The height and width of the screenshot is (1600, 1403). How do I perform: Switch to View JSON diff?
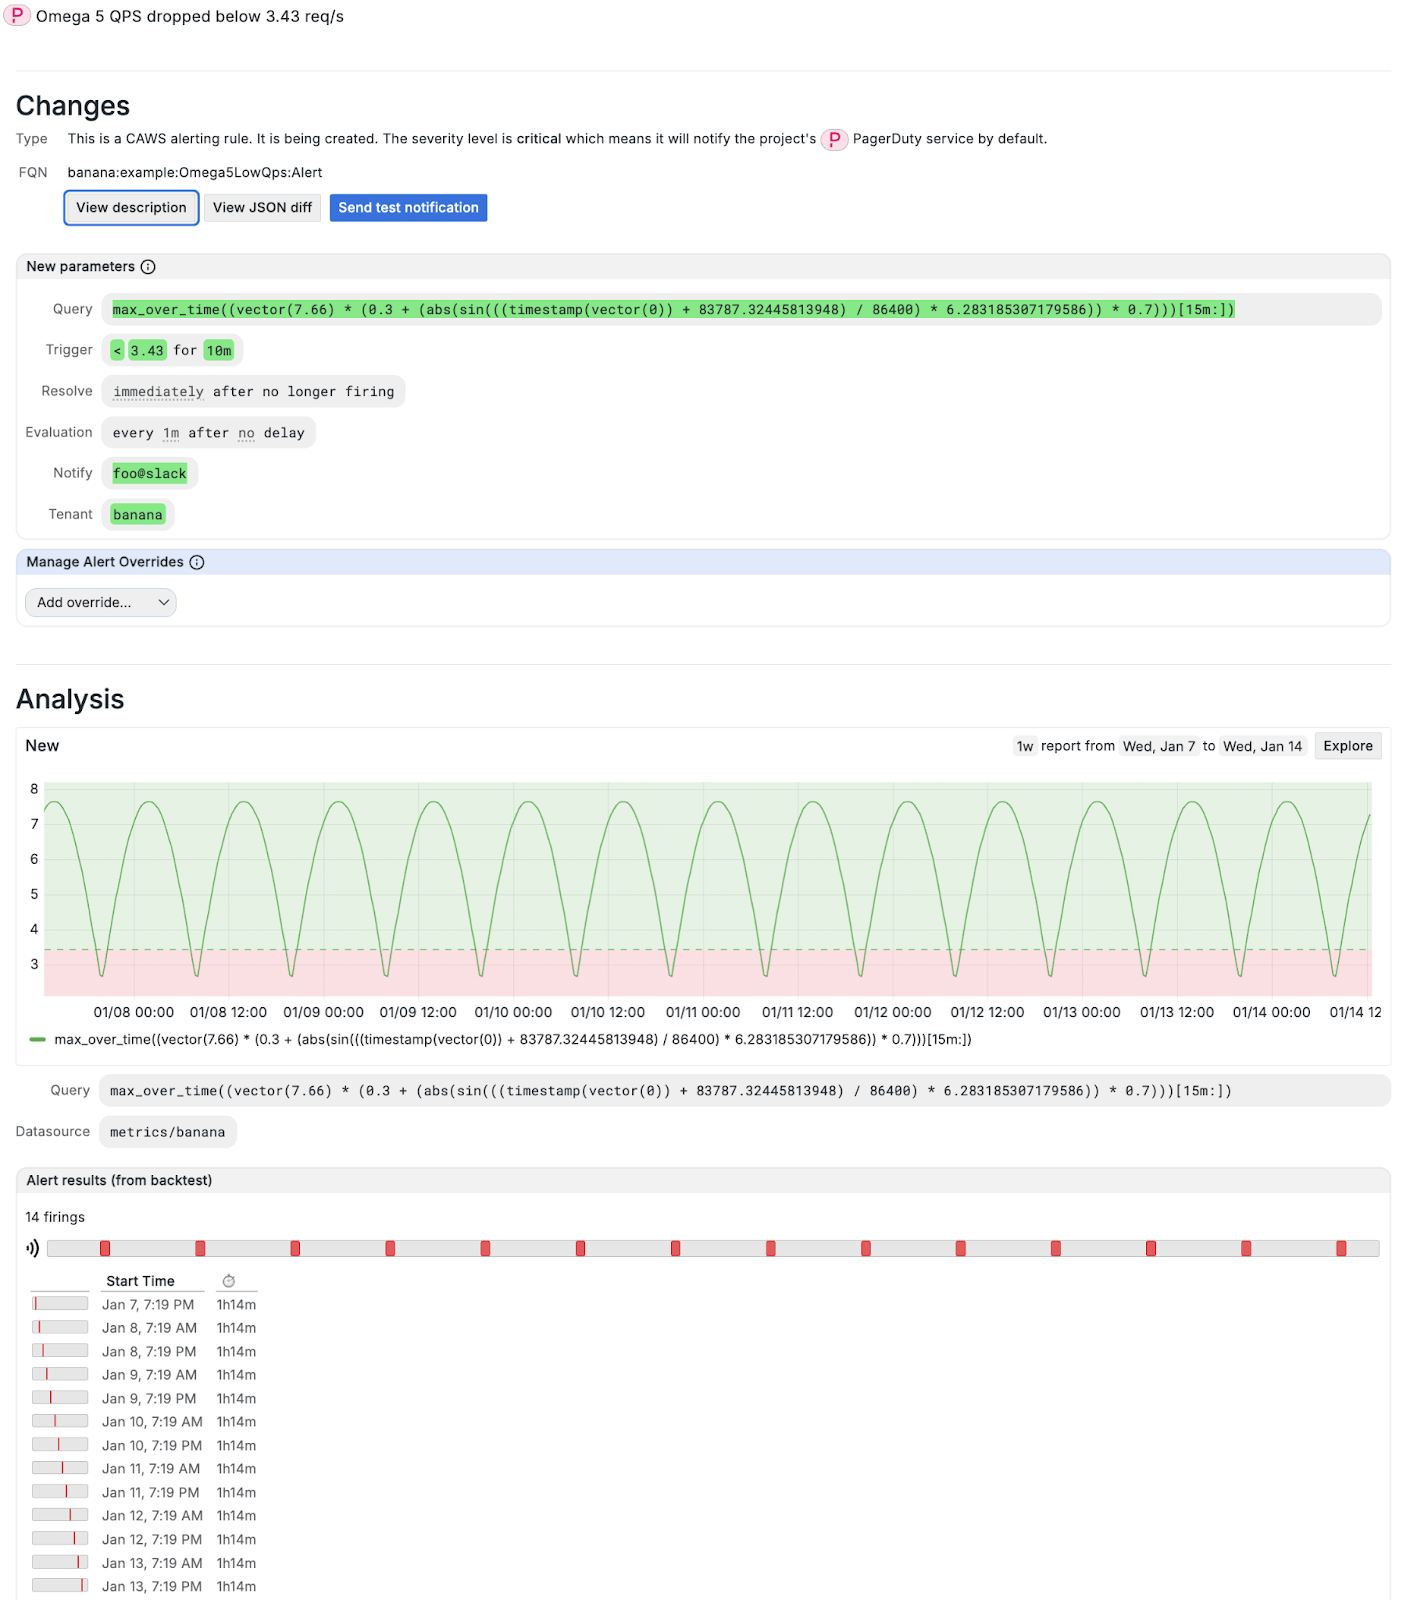[x=262, y=208]
